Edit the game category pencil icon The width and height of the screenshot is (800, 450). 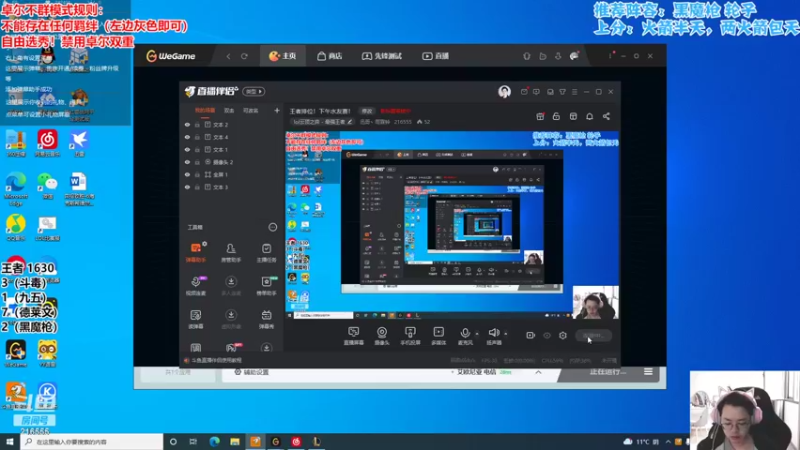[349, 122]
